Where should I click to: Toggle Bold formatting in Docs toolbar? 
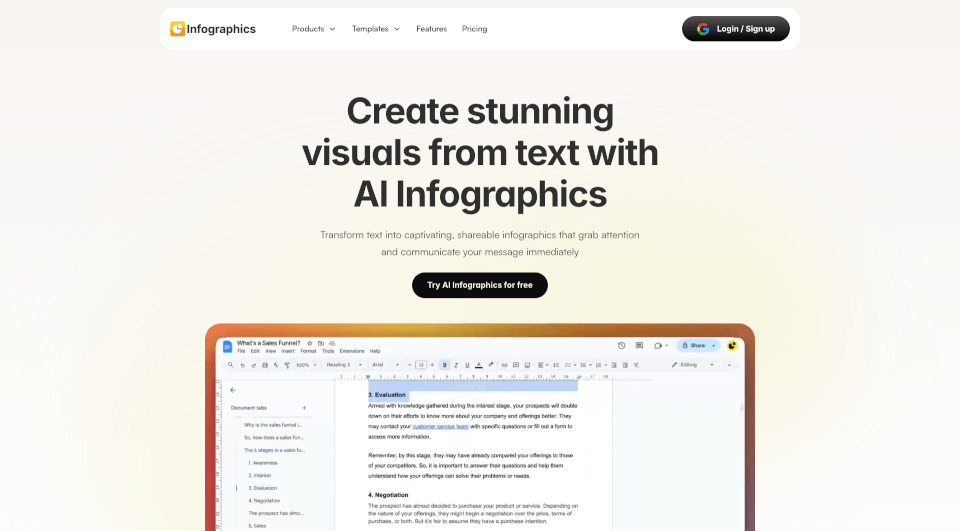pos(444,365)
